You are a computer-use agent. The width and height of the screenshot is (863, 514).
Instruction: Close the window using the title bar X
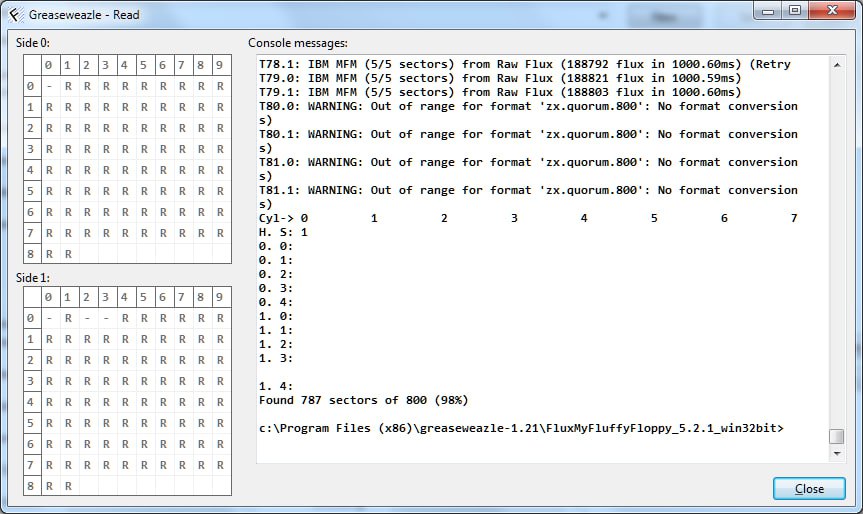(829, 11)
